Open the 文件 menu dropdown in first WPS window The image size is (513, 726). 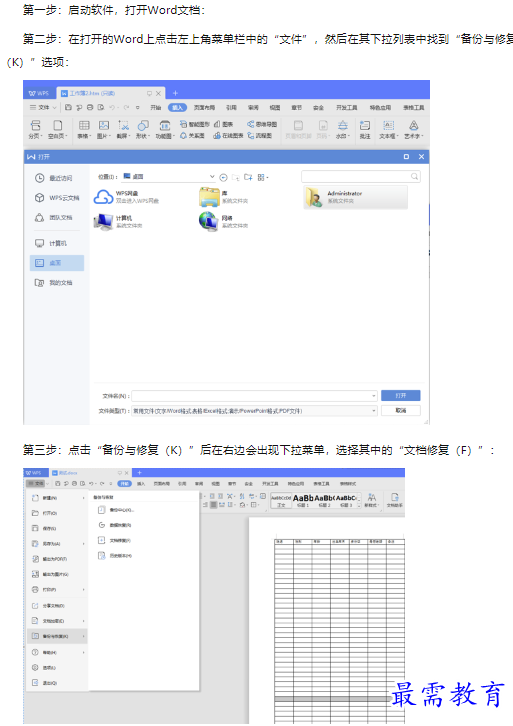pos(43,107)
